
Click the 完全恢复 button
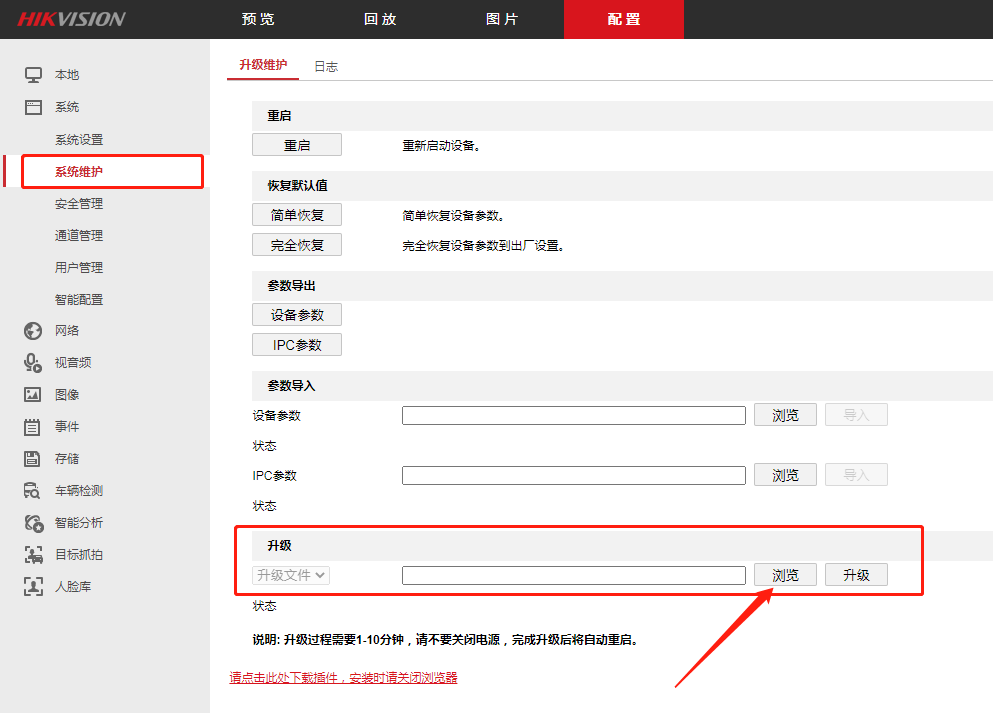pyautogui.click(x=297, y=245)
